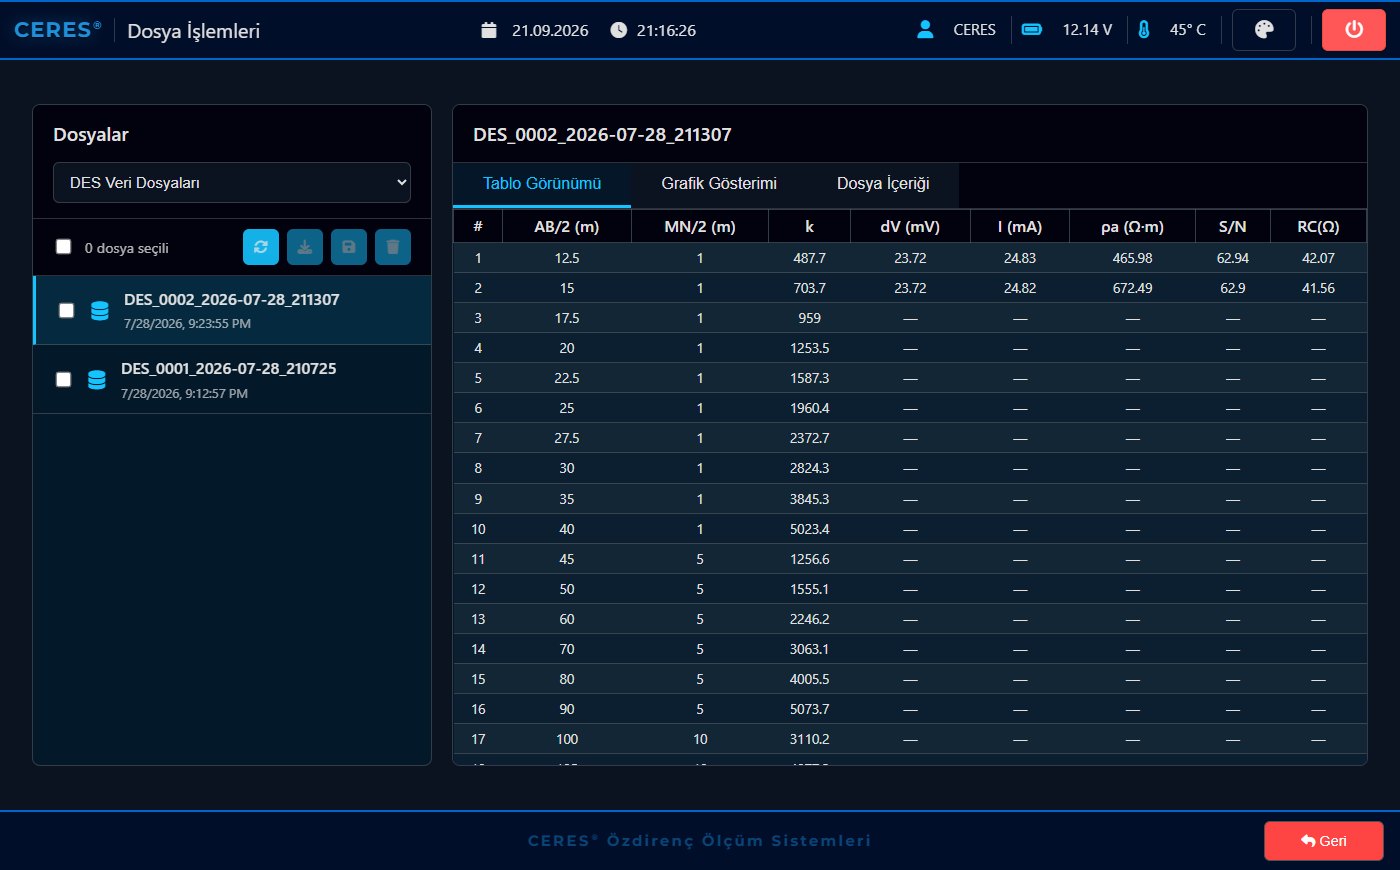Select file DES_0001_2026-07-28_210725 in list
The height and width of the screenshot is (870, 1400).
tap(232, 380)
